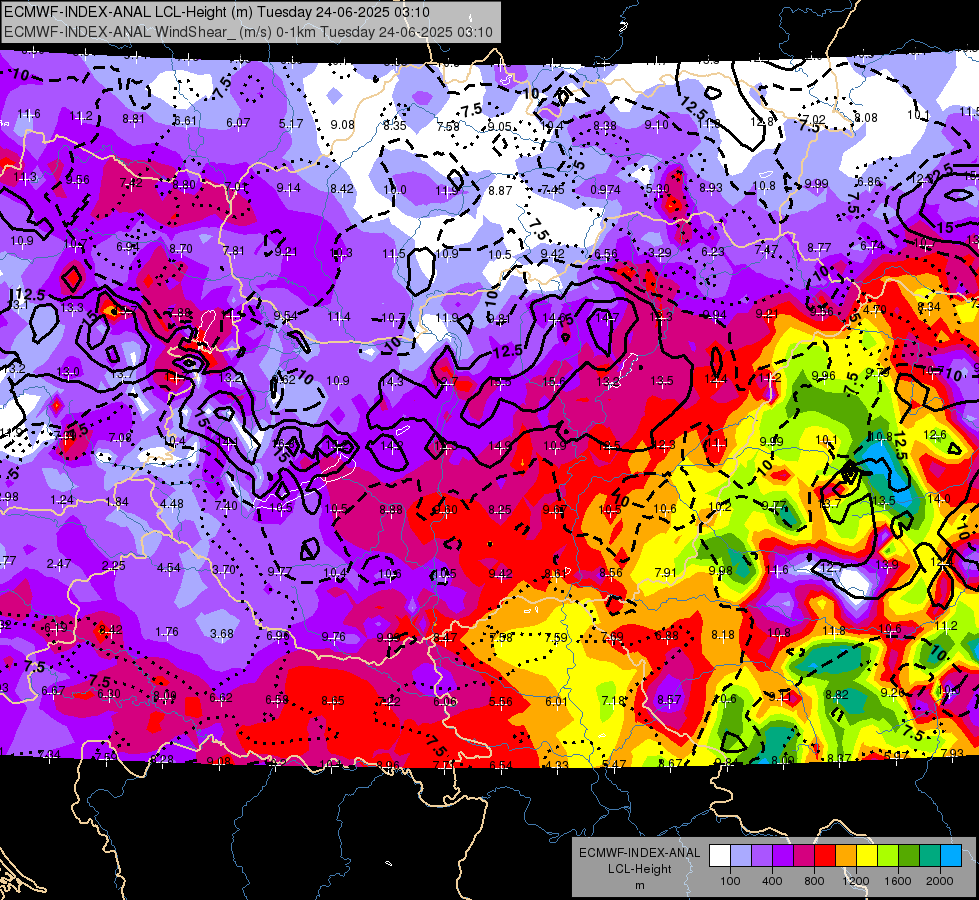
Task: Click the map value 8.65
Action: tap(333, 701)
